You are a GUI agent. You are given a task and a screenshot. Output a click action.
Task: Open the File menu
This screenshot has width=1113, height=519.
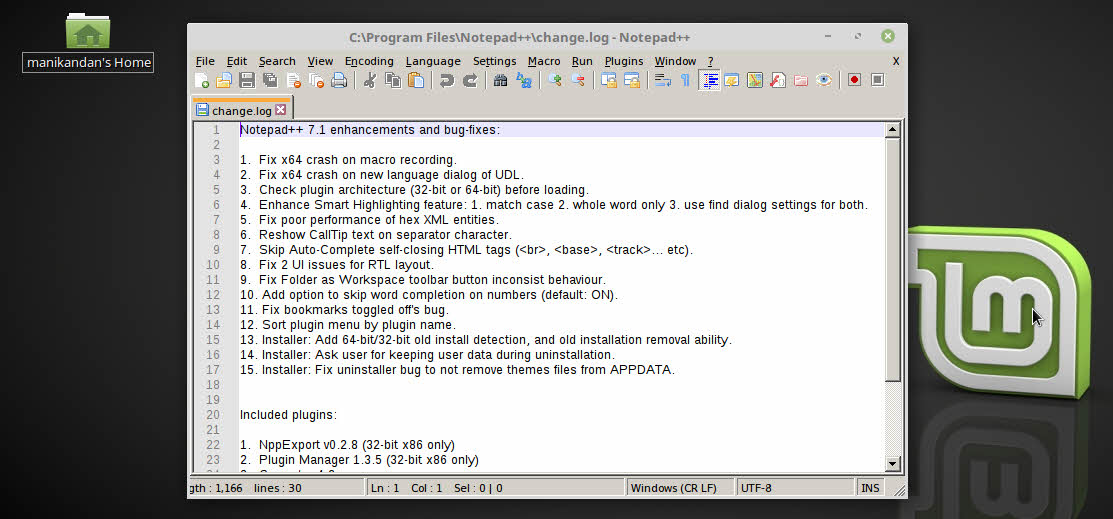coord(204,61)
